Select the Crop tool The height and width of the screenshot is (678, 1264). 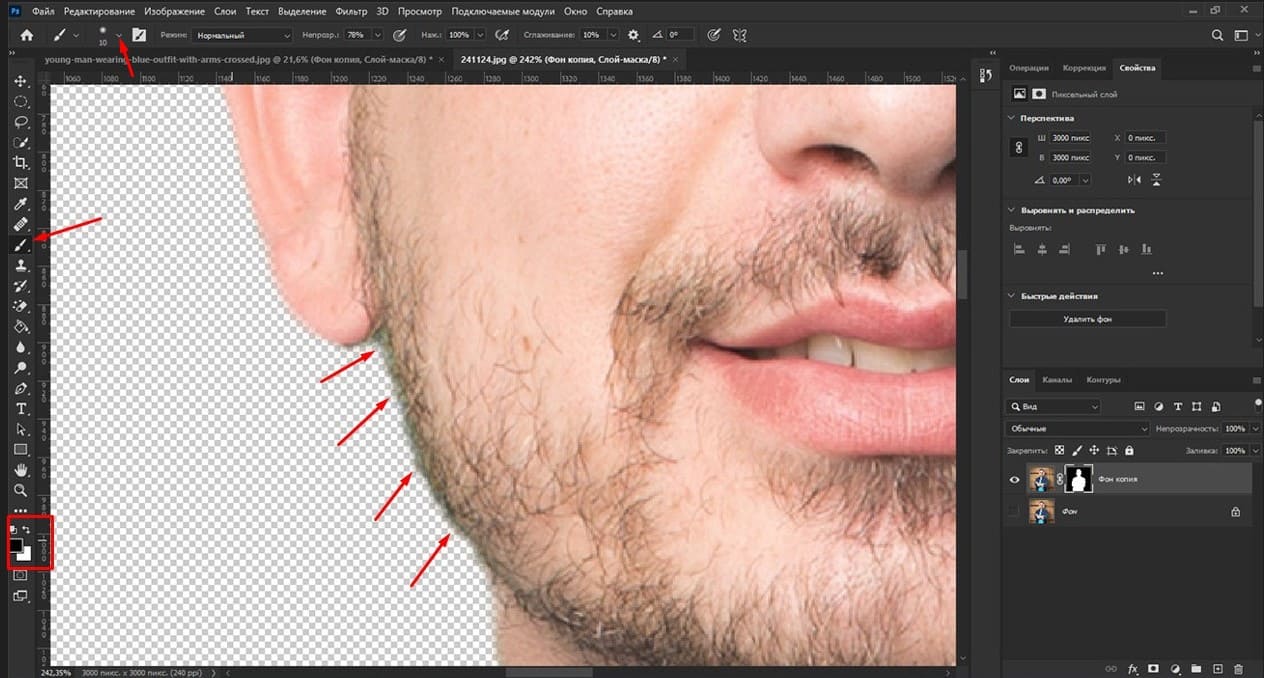tap(20, 163)
